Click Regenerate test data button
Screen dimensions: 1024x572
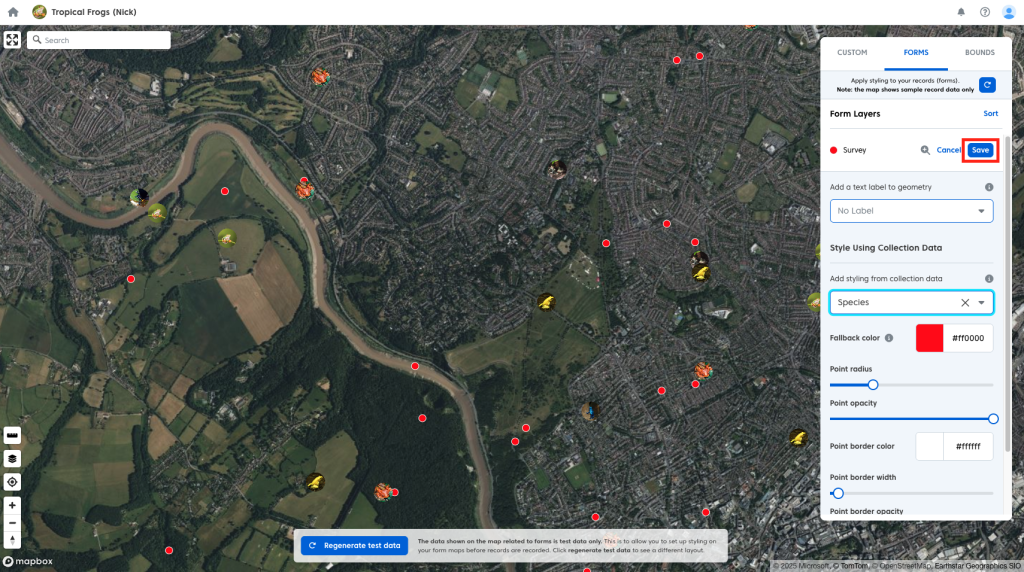(x=355, y=546)
